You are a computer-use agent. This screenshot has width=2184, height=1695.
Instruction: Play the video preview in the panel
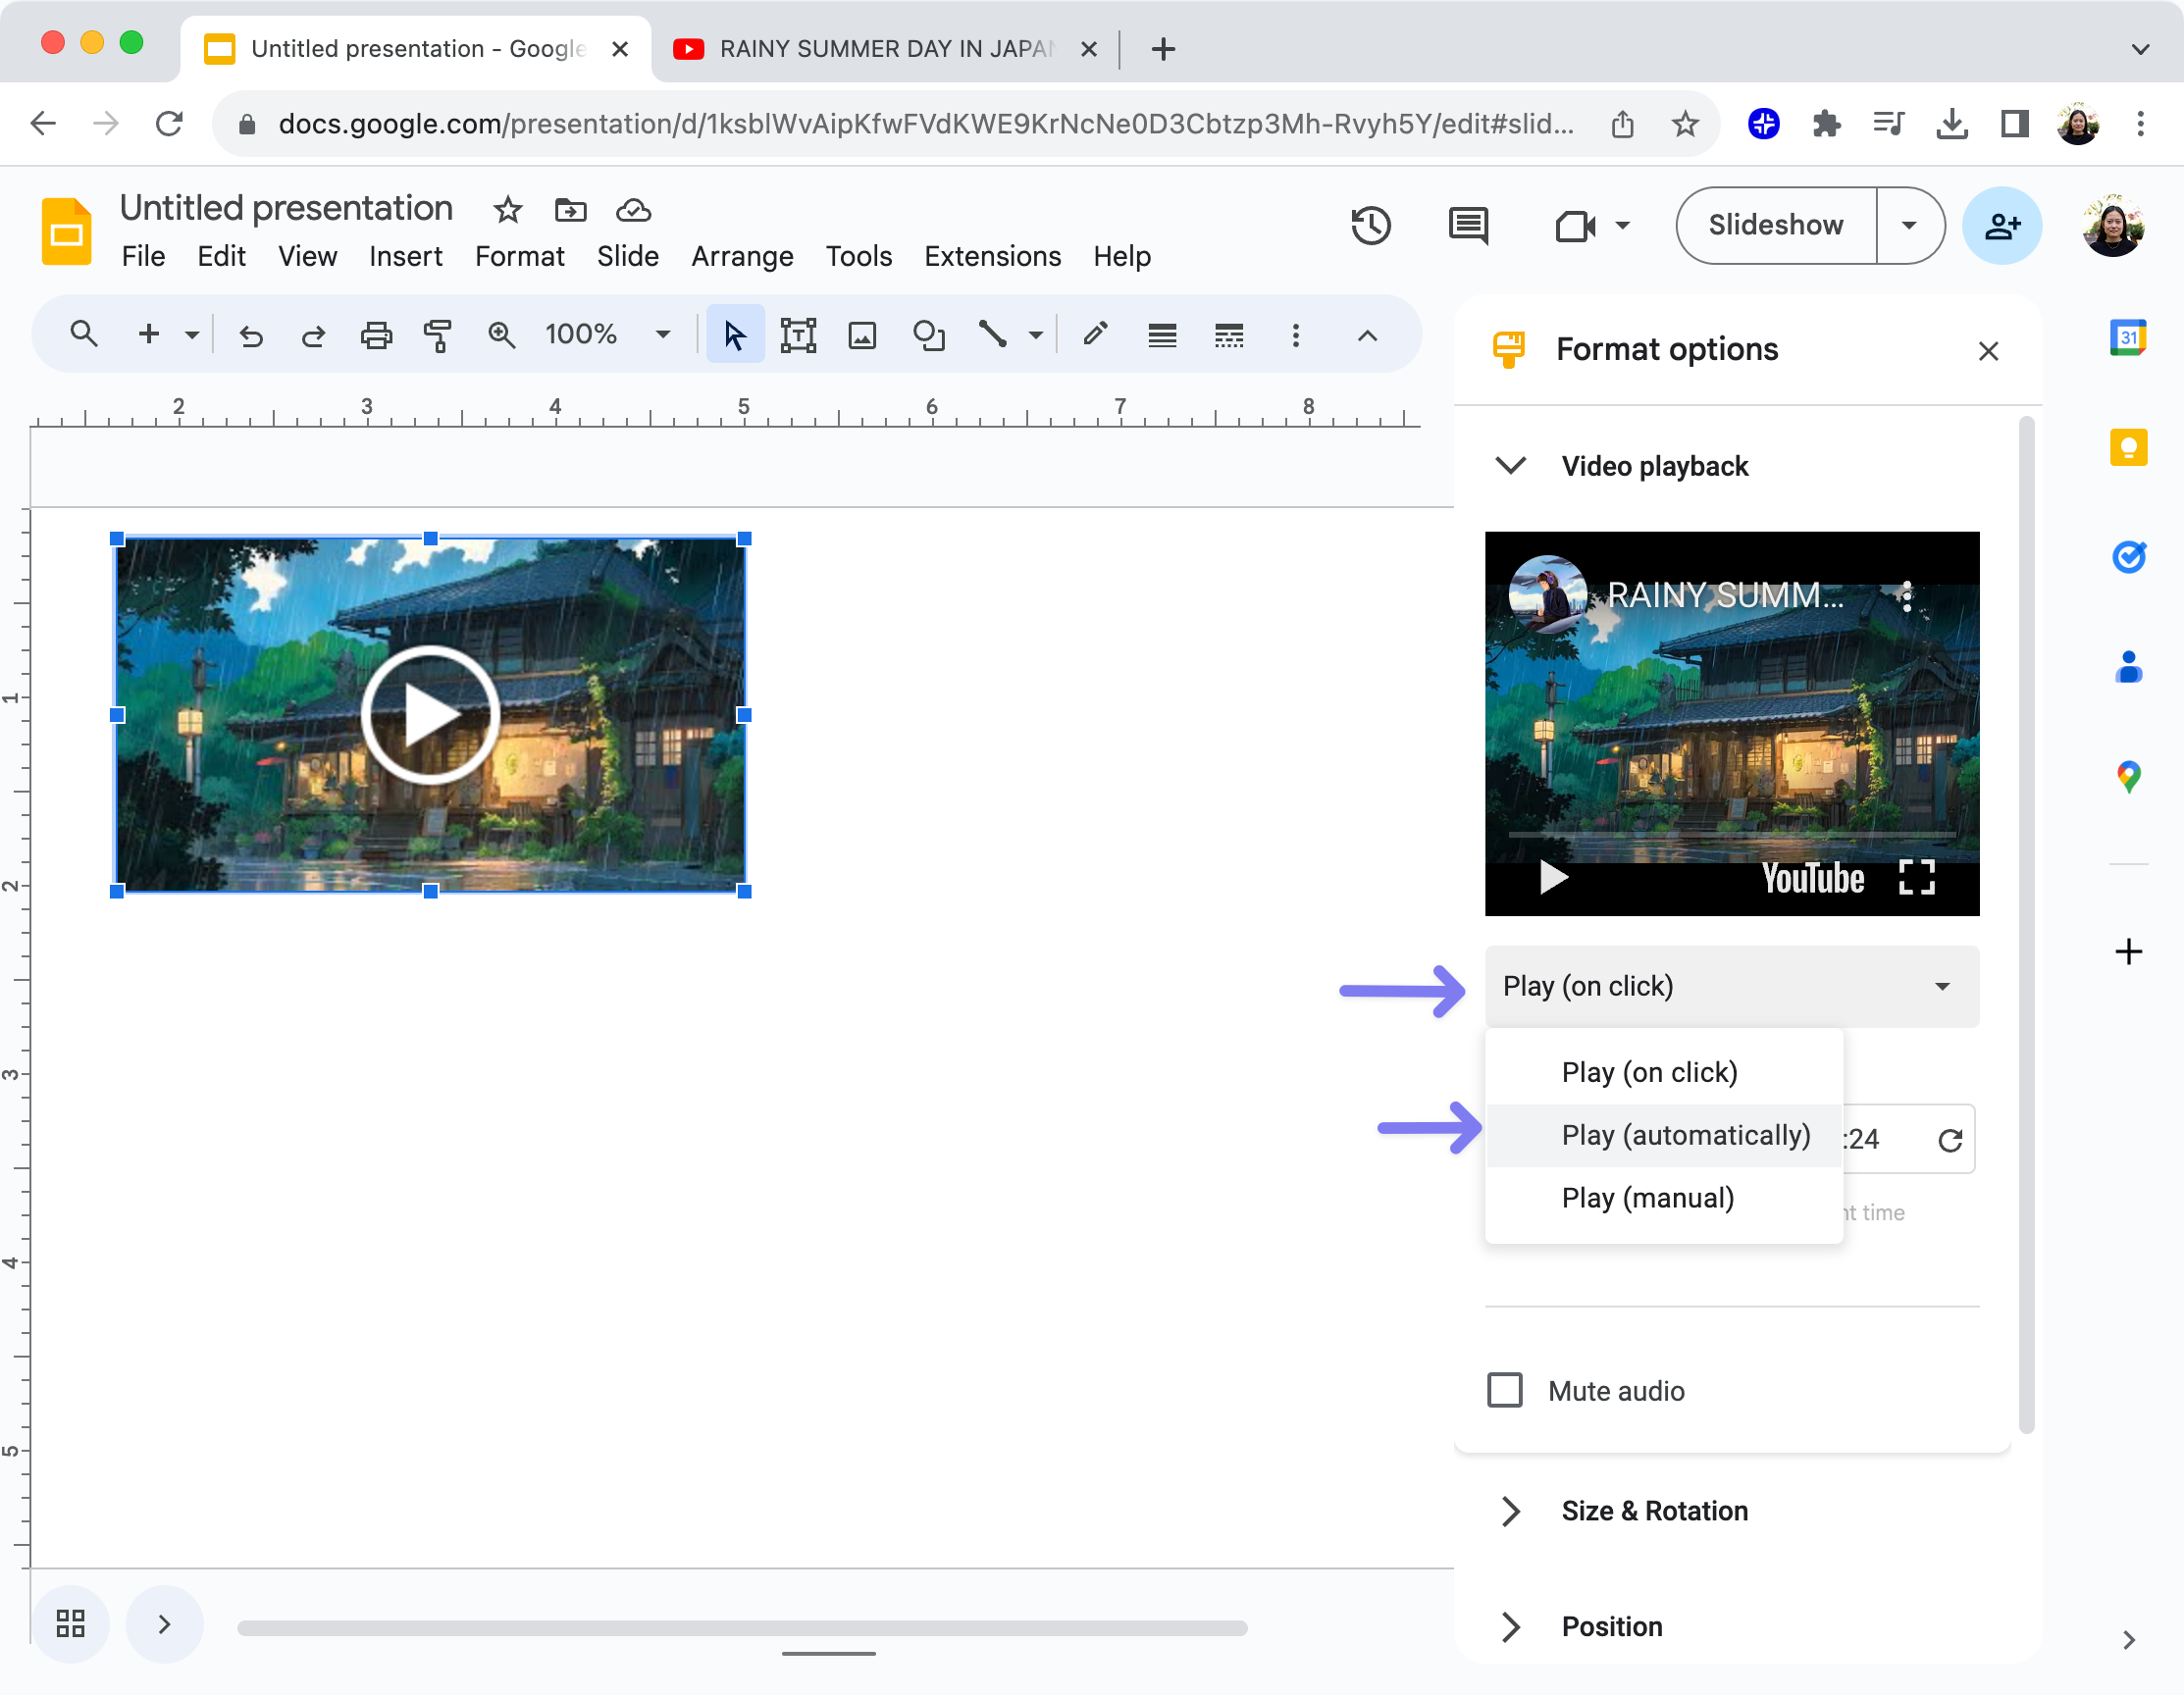pyautogui.click(x=1553, y=877)
